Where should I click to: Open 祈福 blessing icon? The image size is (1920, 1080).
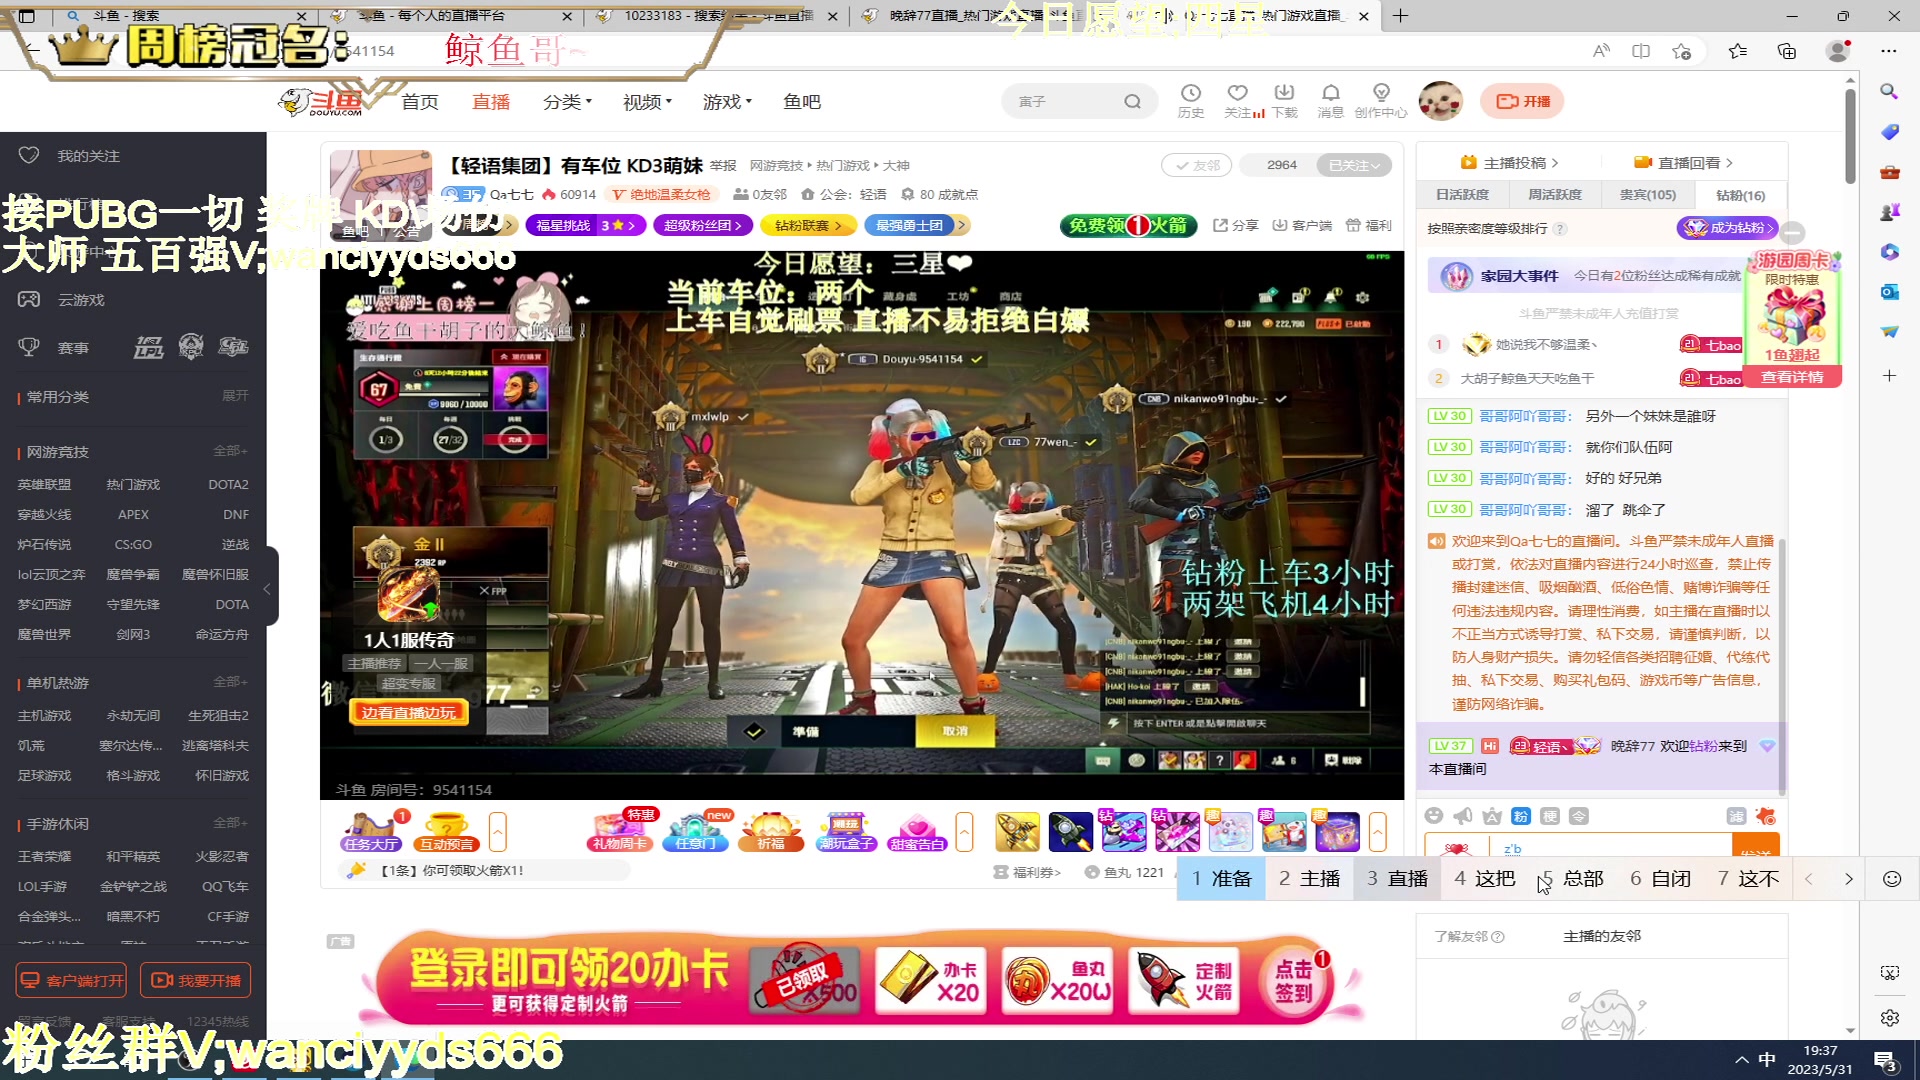pos(771,832)
